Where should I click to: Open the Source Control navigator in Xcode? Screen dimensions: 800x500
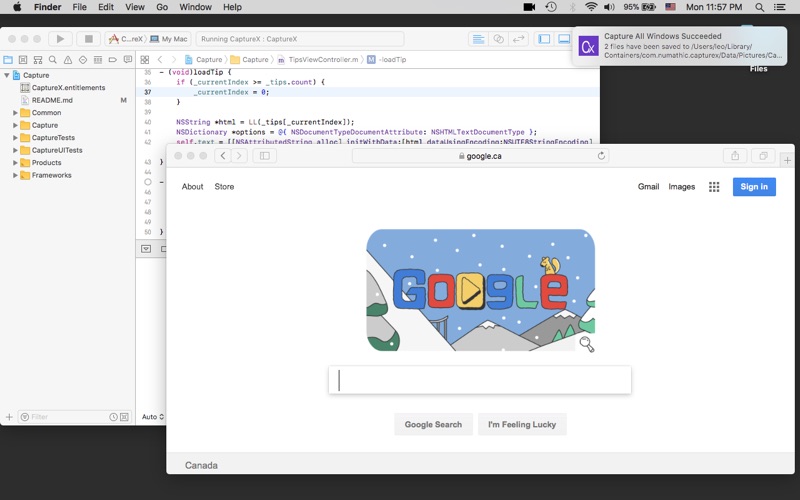coord(22,60)
